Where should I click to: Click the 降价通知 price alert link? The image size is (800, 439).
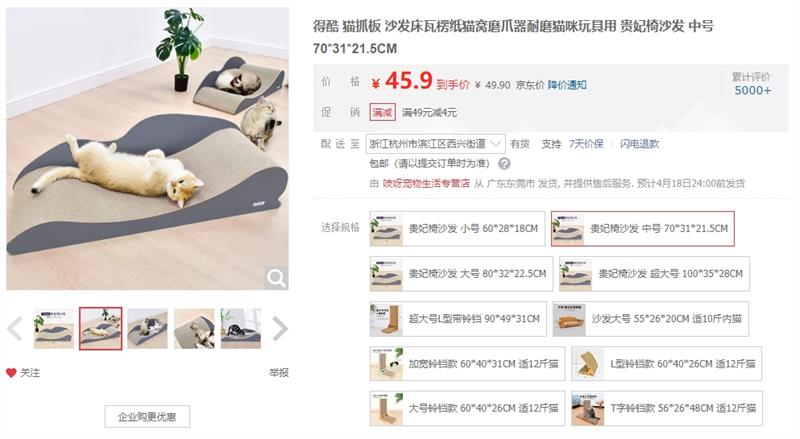[x=567, y=85]
